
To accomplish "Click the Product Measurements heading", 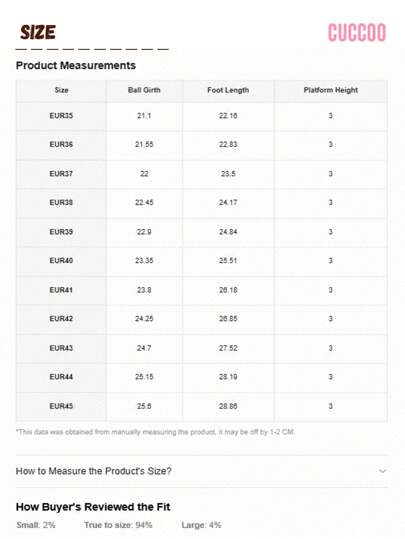I will click(76, 65).
